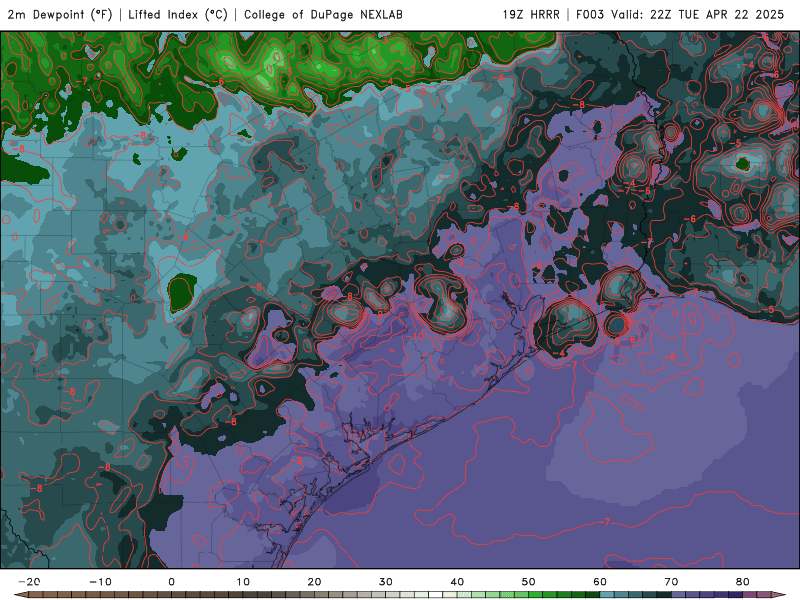
Task: Click the 80 label on the color scale
Action: click(743, 582)
